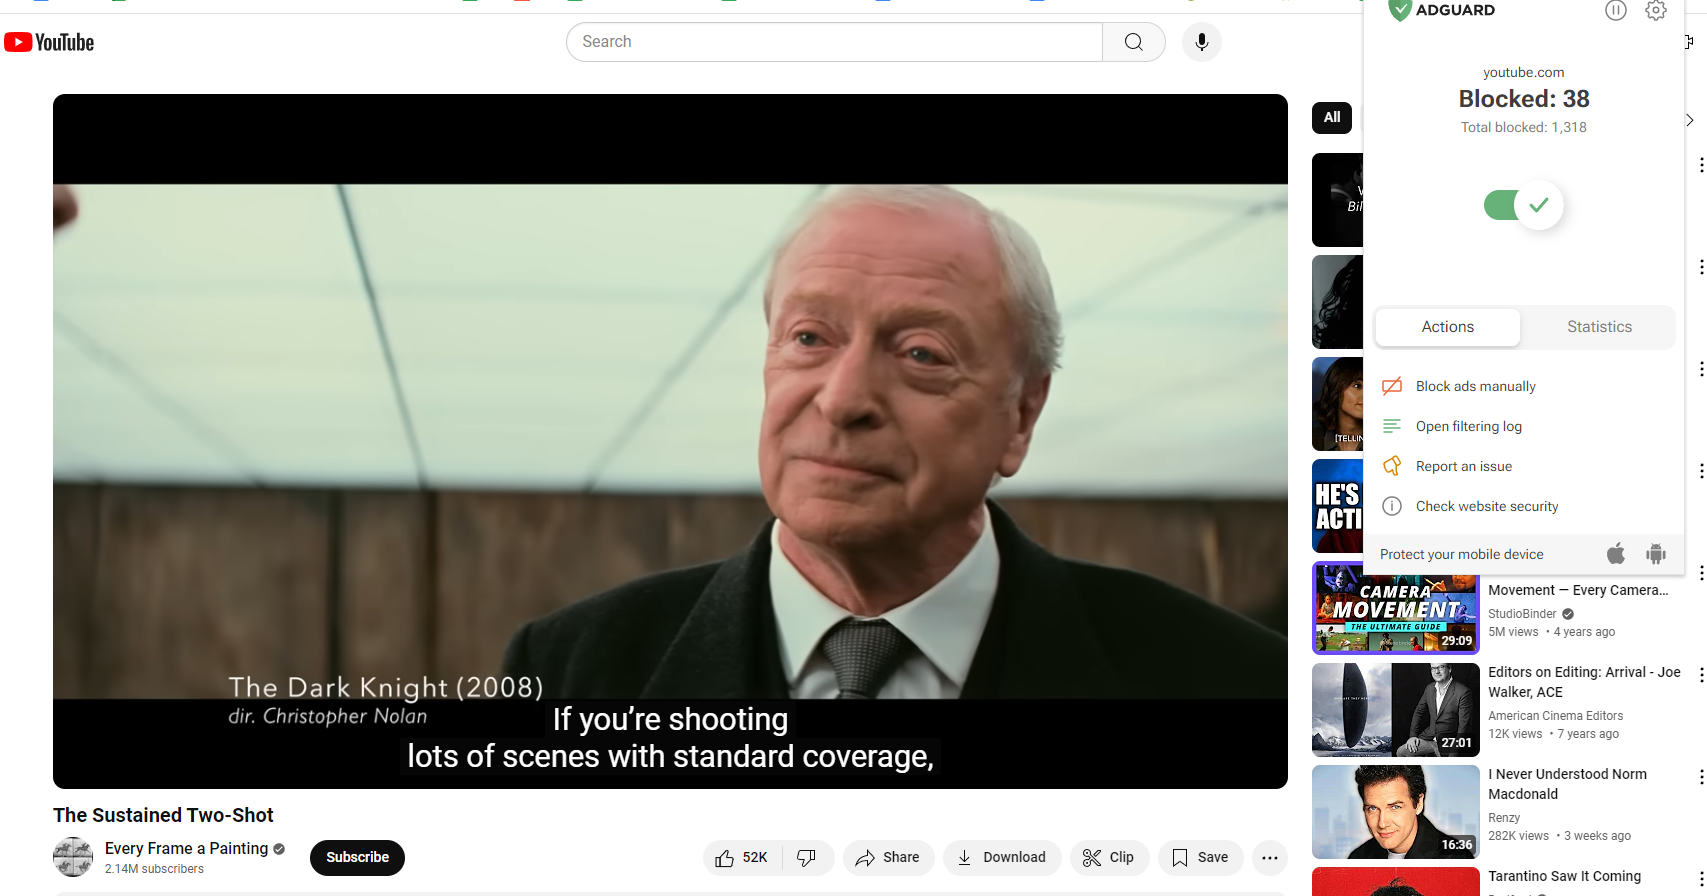Visit American Cinema Editors channel

pos(1555,716)
